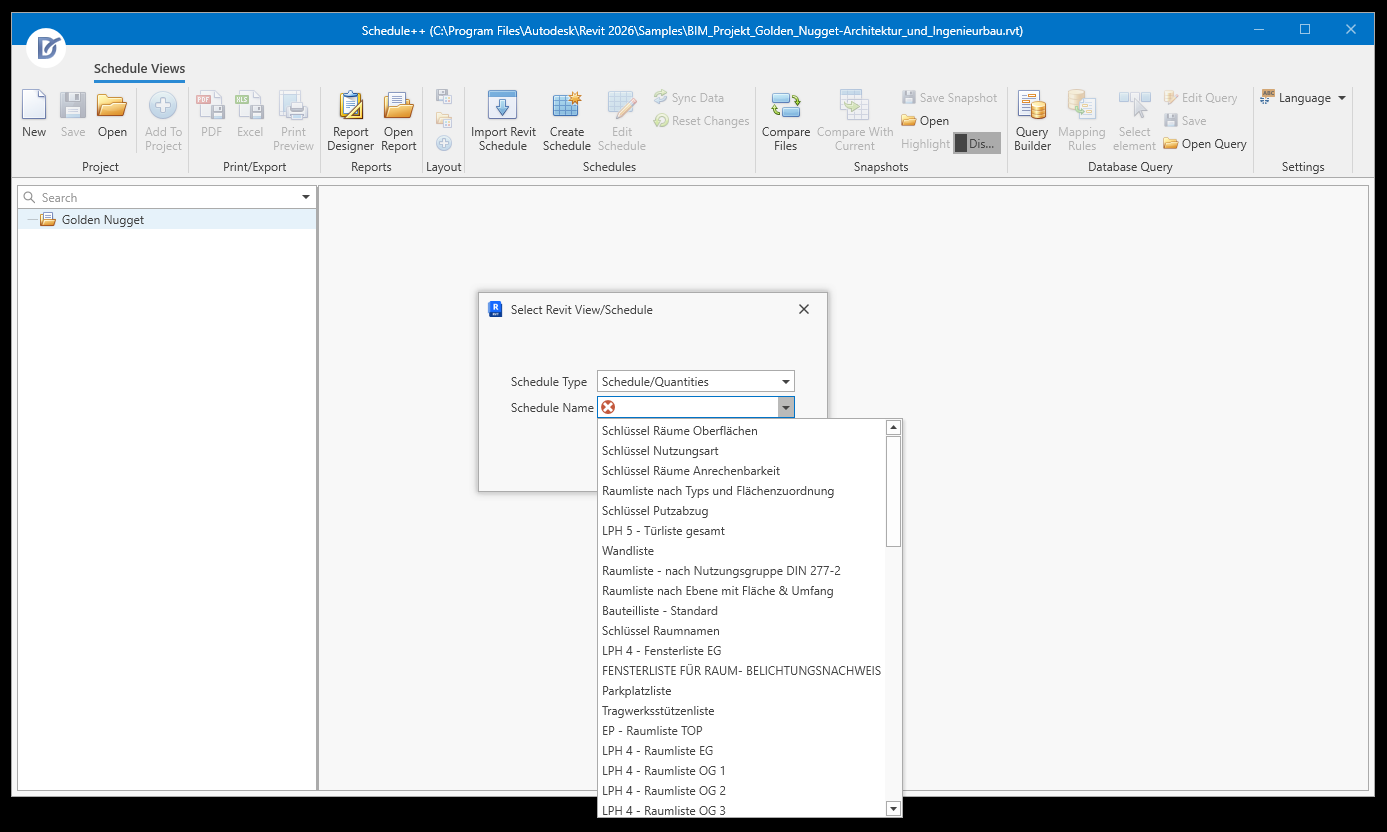Select LPH 4 - Raumliste OG 1
The image size is (1387, 832).
pos(742,771)
